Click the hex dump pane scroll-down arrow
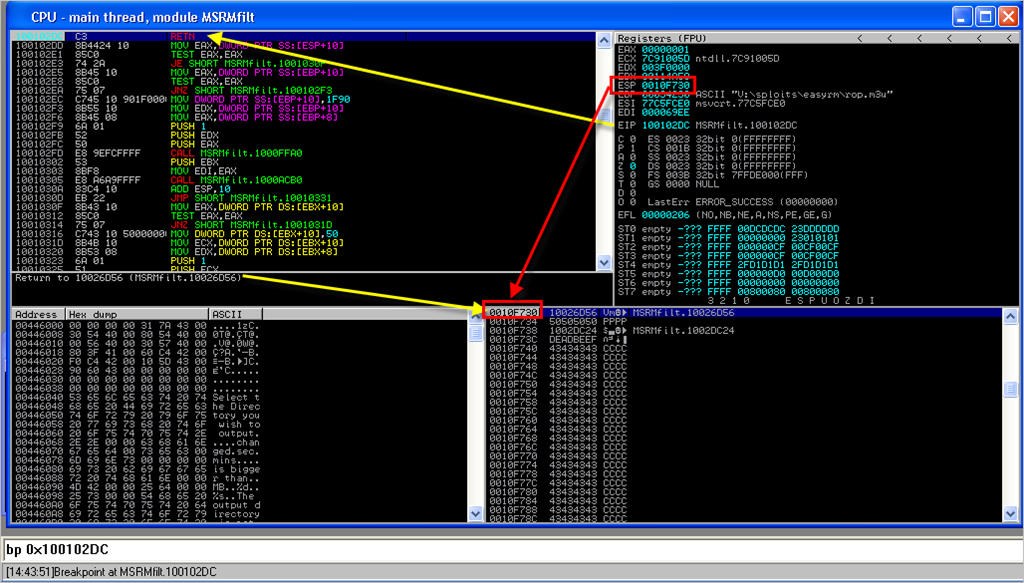1024x583 pixels. click(x=475, y=514)
